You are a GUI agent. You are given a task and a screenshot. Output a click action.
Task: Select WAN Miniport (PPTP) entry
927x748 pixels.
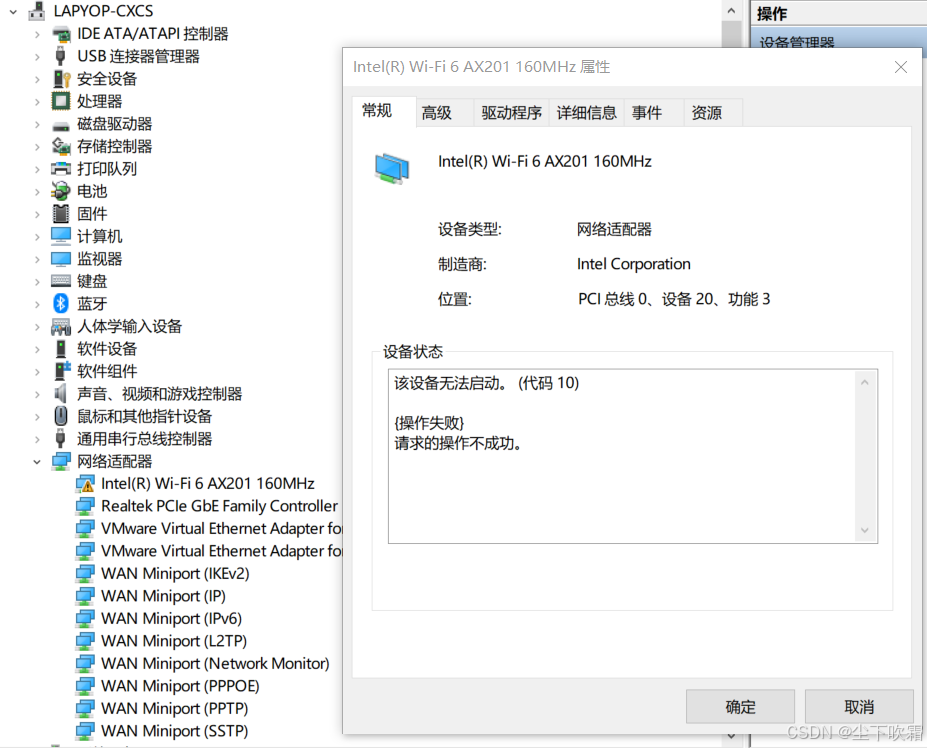(174, 708)
